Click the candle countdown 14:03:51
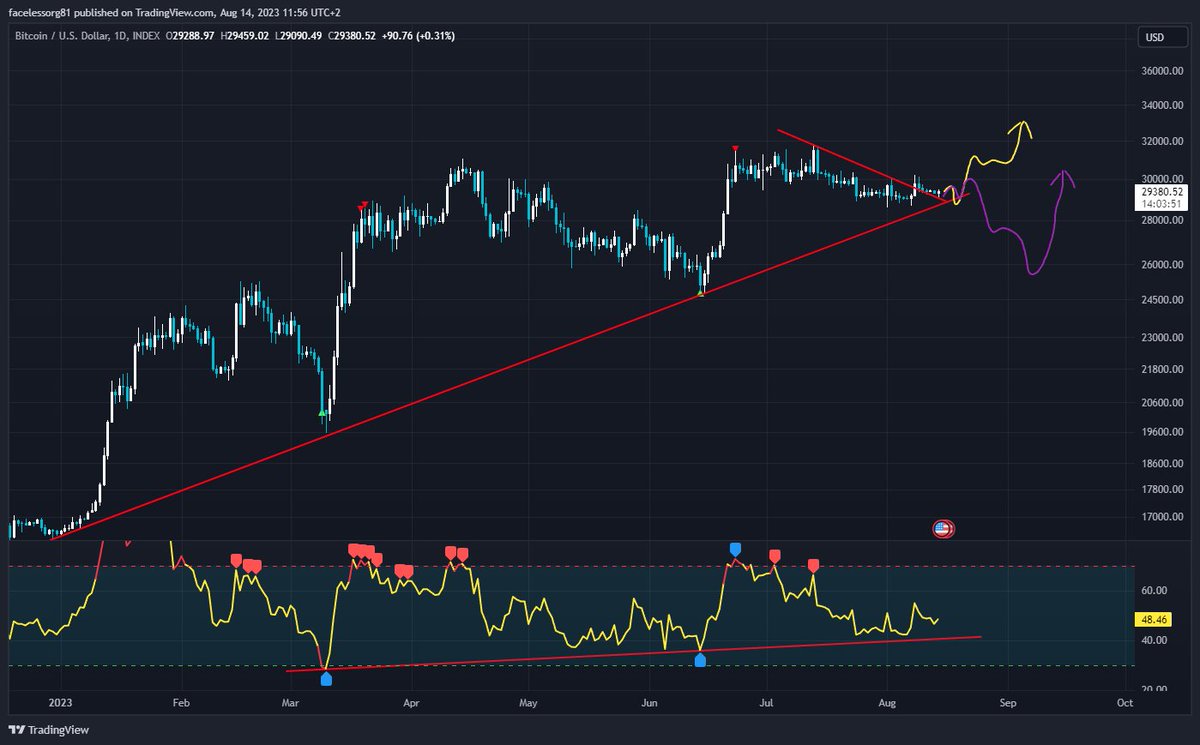This screenshot has width=1200, height=745. click(x=1163, y=203)
